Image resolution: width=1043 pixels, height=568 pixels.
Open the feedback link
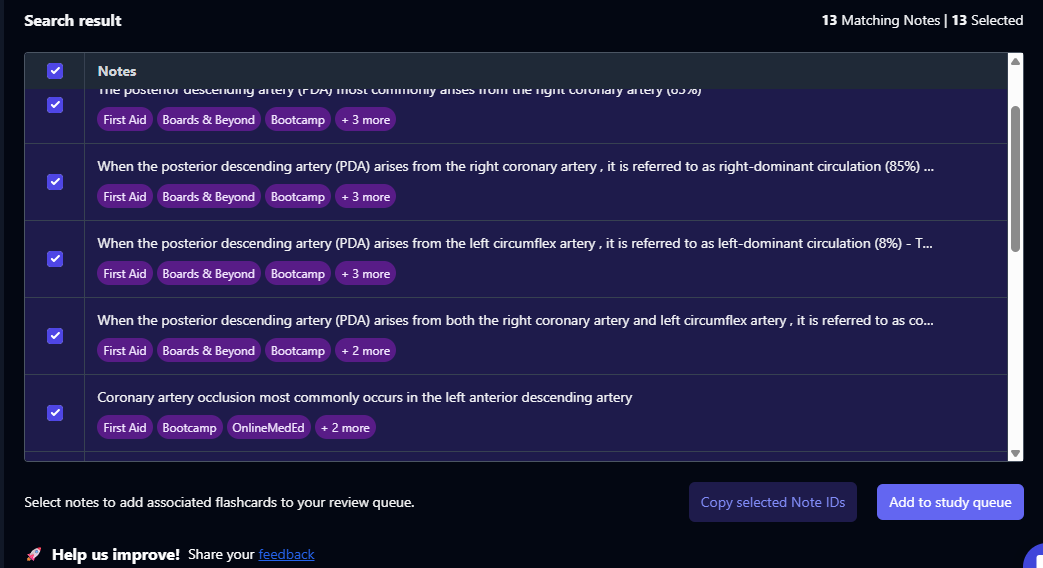click(x=286, y=554)
